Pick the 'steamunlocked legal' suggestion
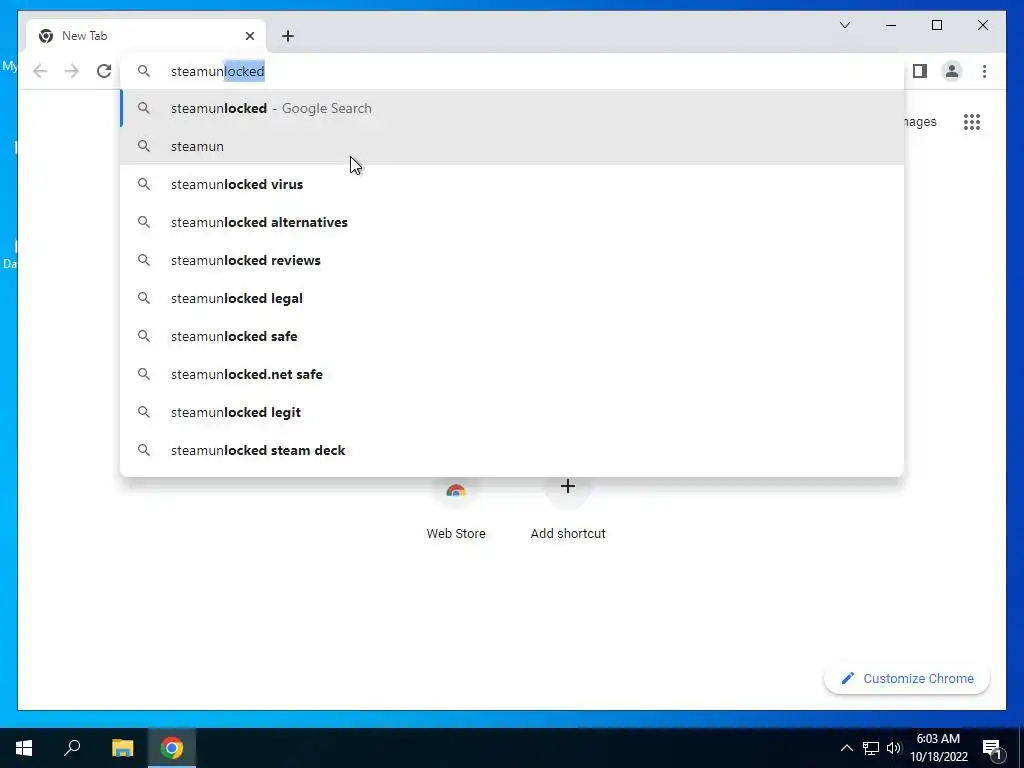This screenshot has height=768, width=1024. tap(513, 298)
